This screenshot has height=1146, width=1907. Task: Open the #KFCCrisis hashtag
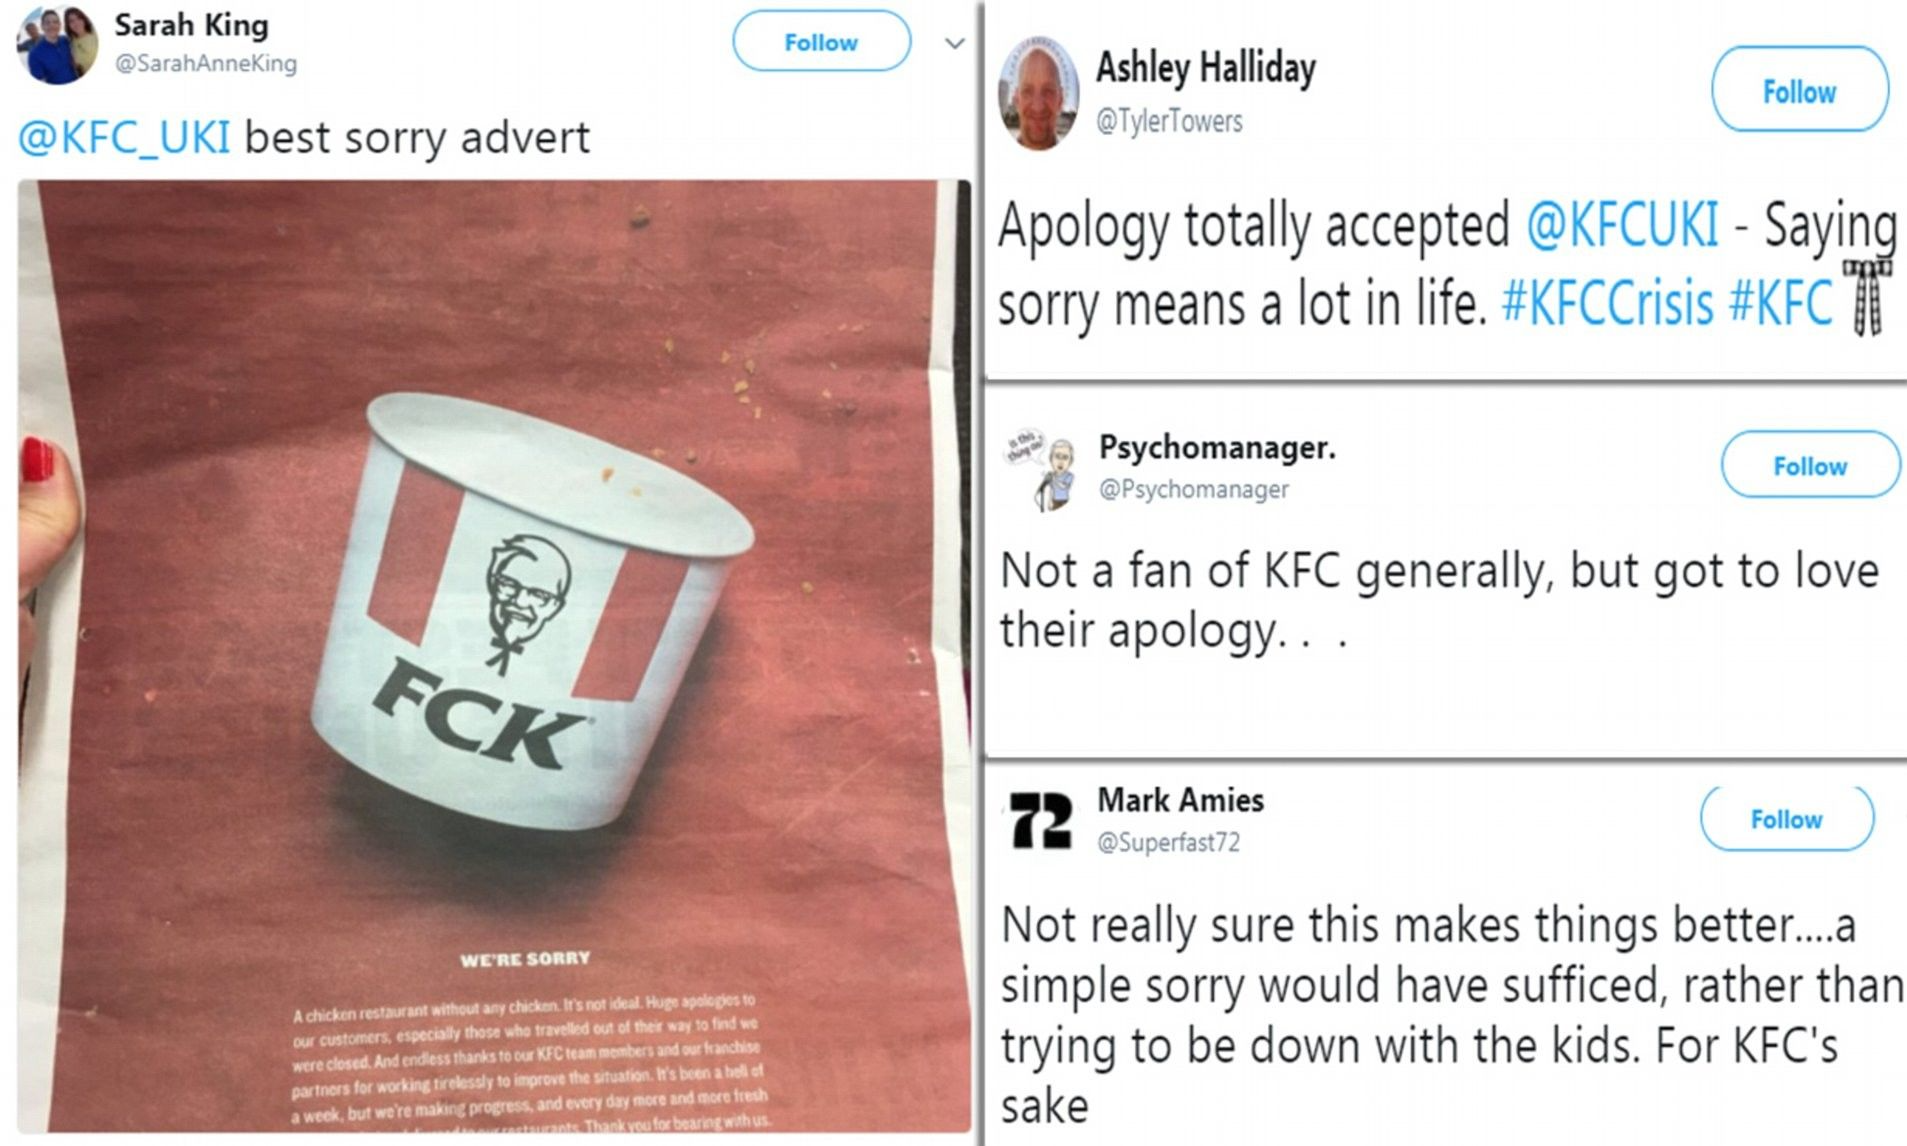1607,303
